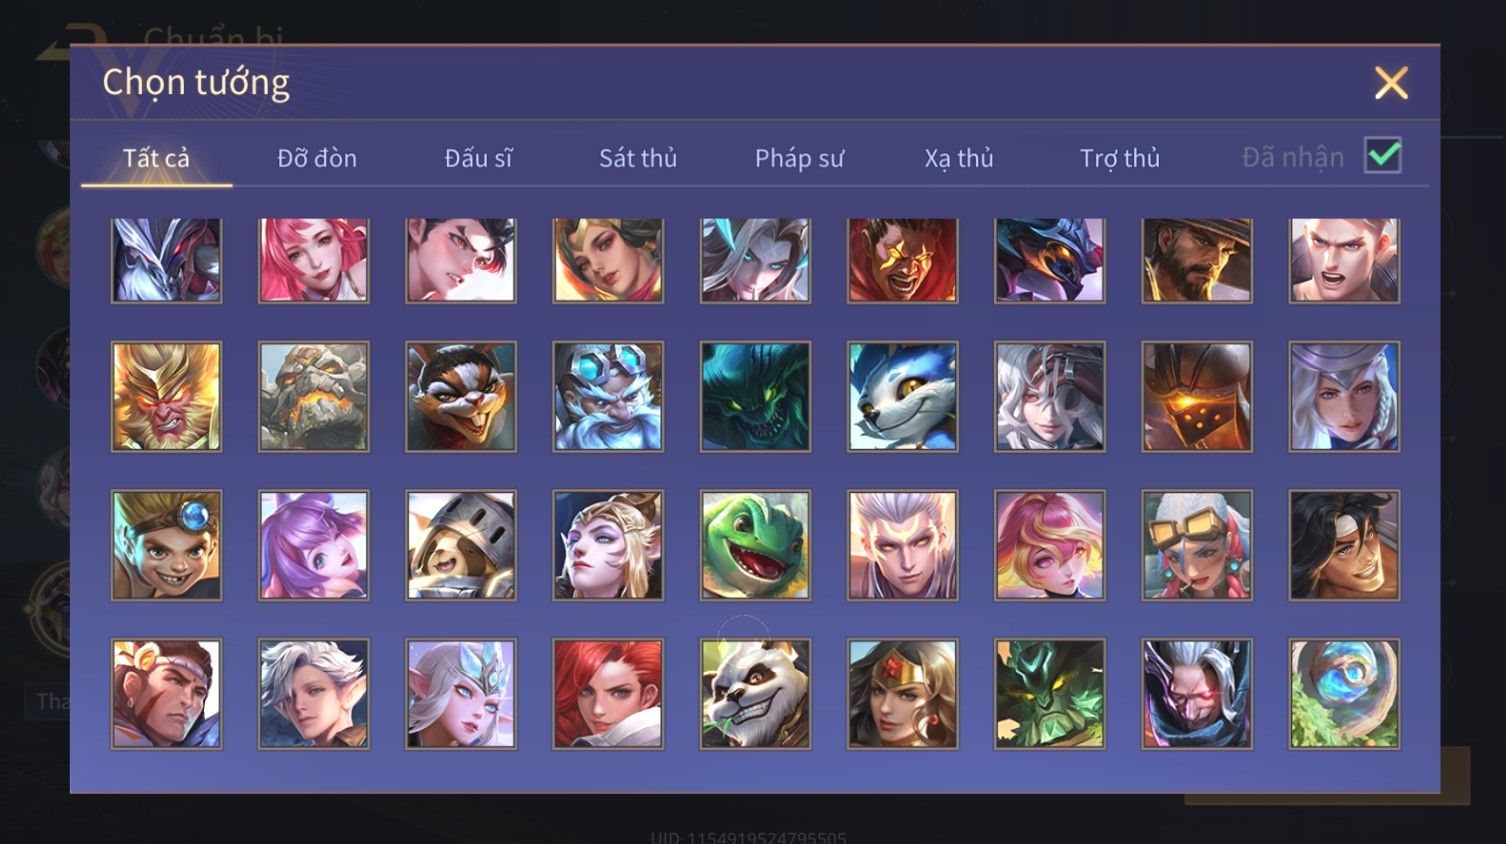Screen dimensions: 1506x844
Task: Select the blue wolf hero portrait
Action: (902, 397)
